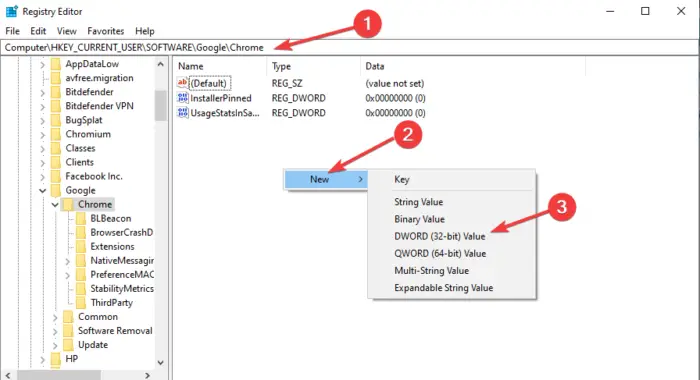This screenshot has width=700, height=380.
Task: Click the BrowserCrashD folder icon
Action: tap(81, 233)
